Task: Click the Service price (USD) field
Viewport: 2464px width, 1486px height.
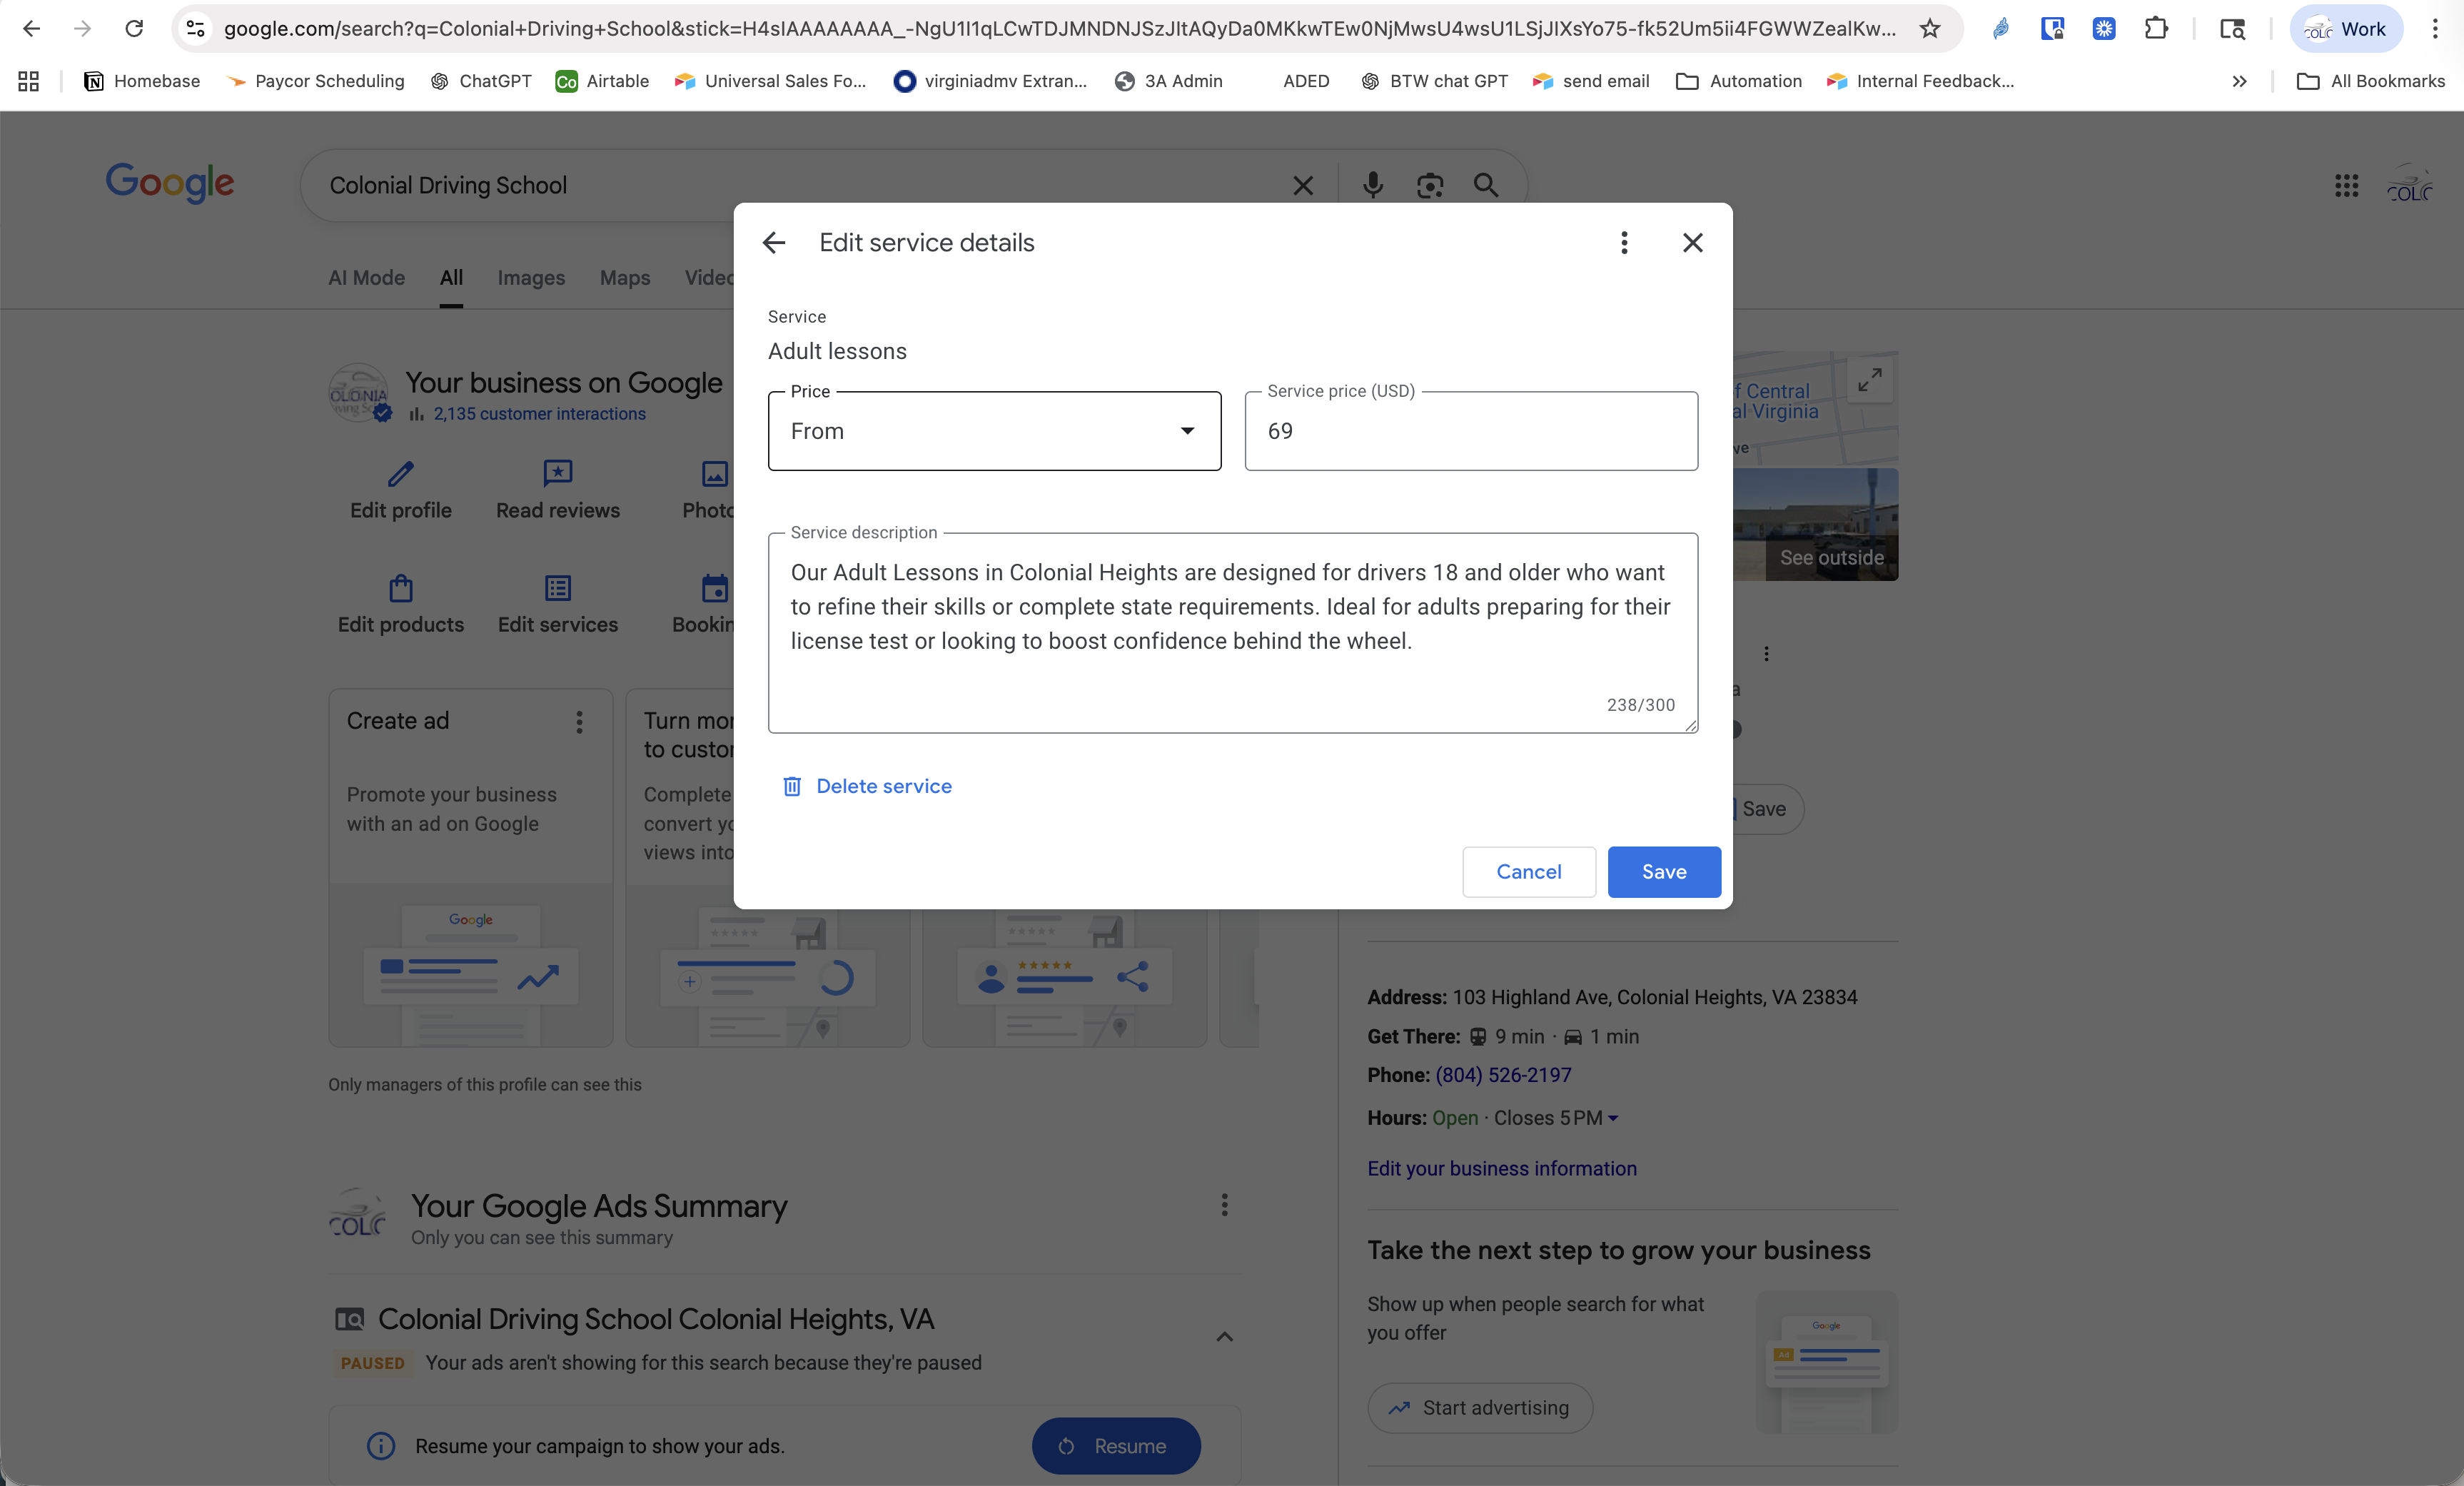Action: (1471, 431)
